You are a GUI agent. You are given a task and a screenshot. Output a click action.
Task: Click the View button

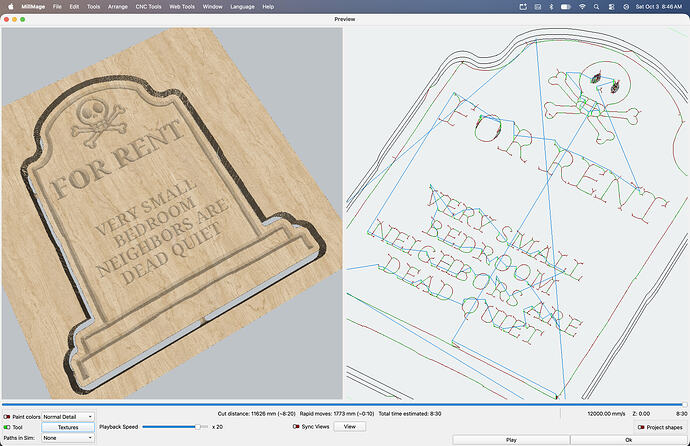pyautogui.click(x=349, y=426)
